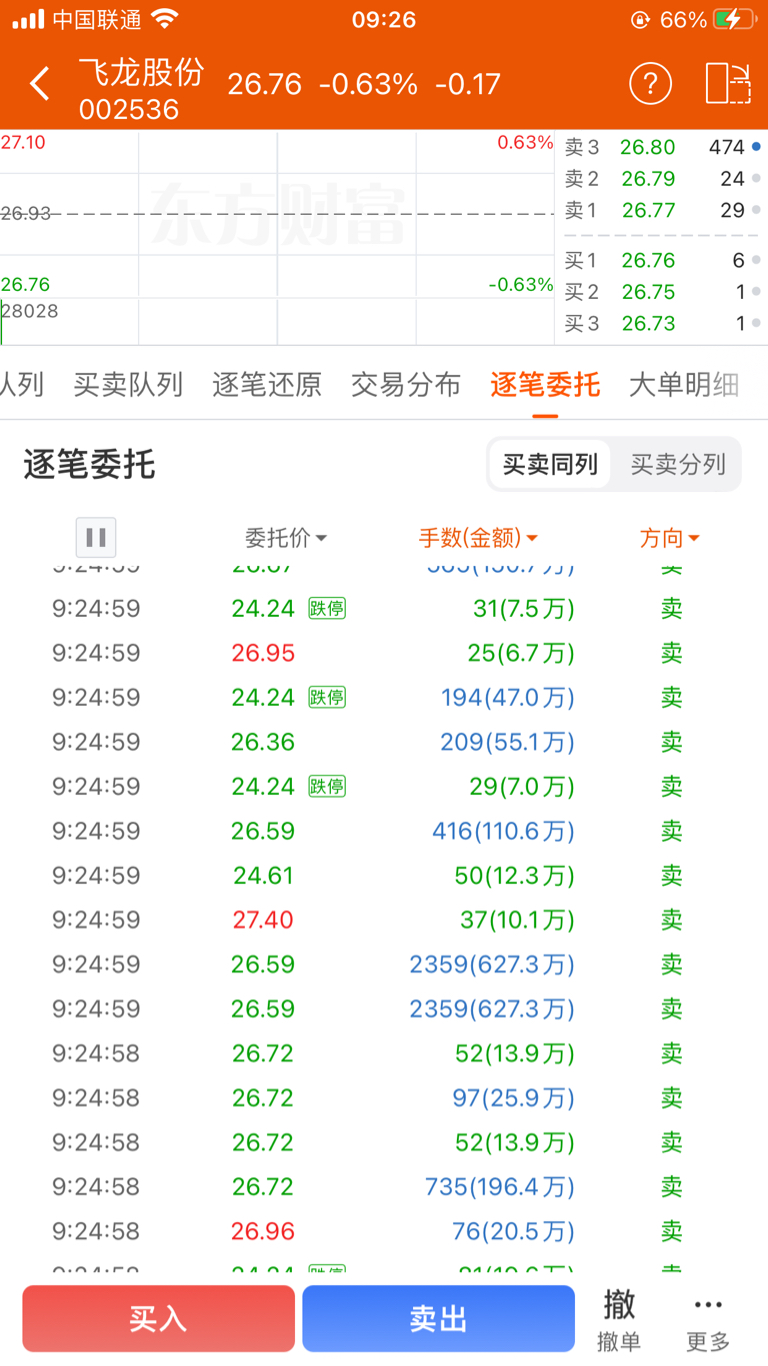Tap the battery status icon
This screenshot has width=768, height=1366.
734,19
